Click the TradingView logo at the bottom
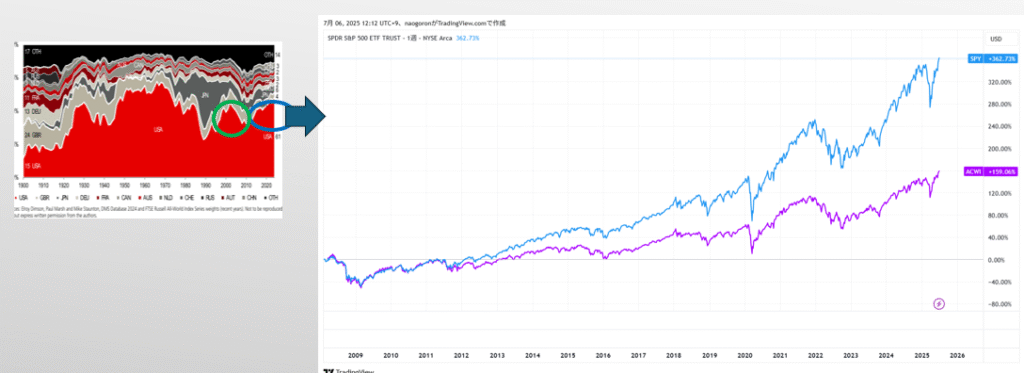The height and width of the screenshot is (373, 1024). click(346, 370)
